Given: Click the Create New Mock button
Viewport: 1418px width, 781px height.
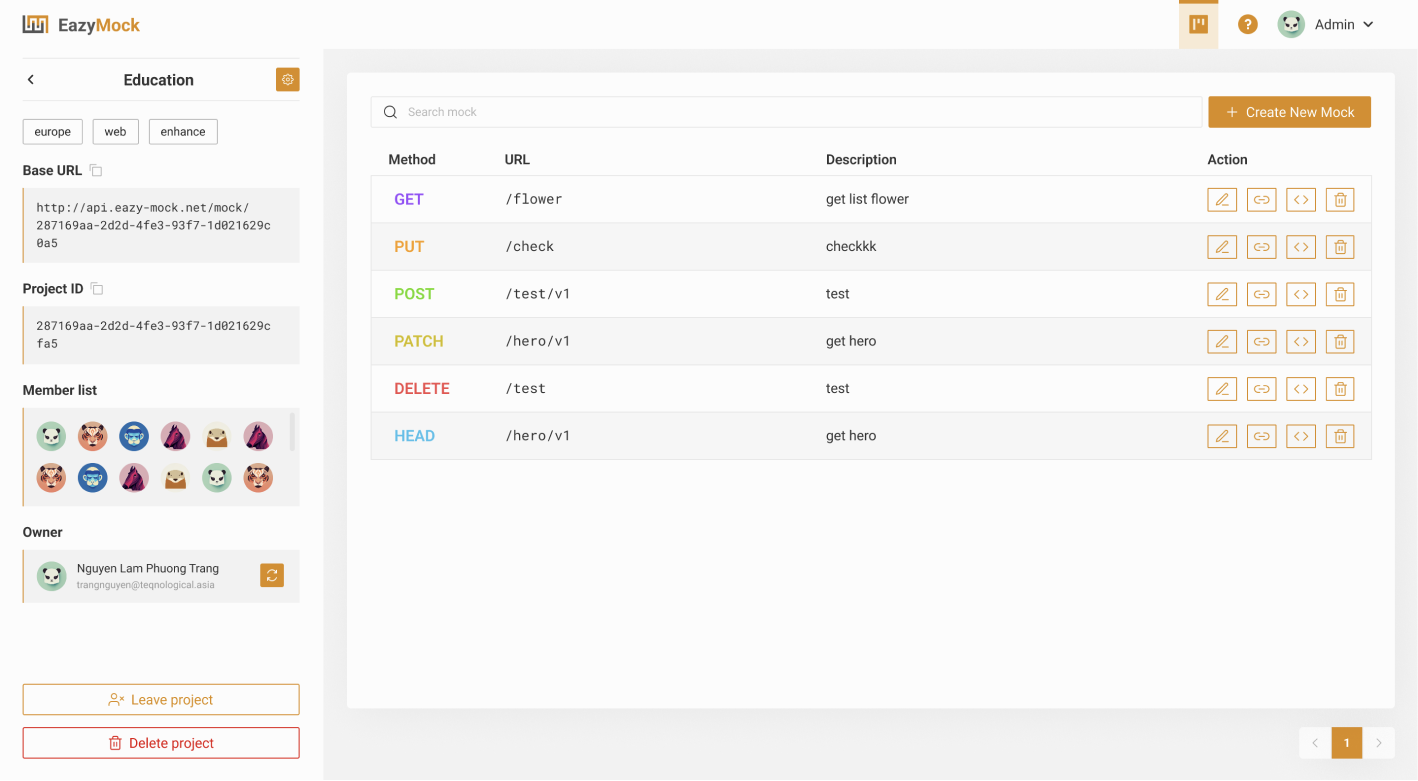Looking at the screenshot, I should (x=1289, y=112).
